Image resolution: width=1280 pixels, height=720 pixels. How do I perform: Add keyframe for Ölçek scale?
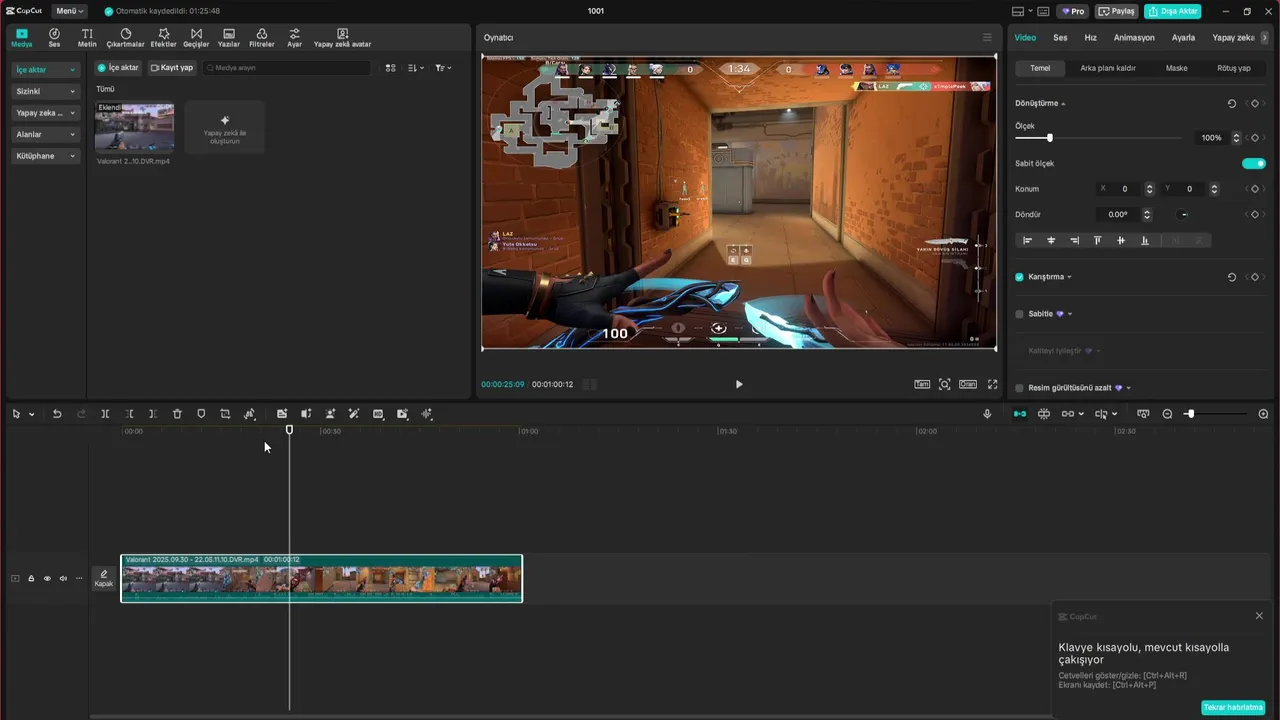point(1255,138)
